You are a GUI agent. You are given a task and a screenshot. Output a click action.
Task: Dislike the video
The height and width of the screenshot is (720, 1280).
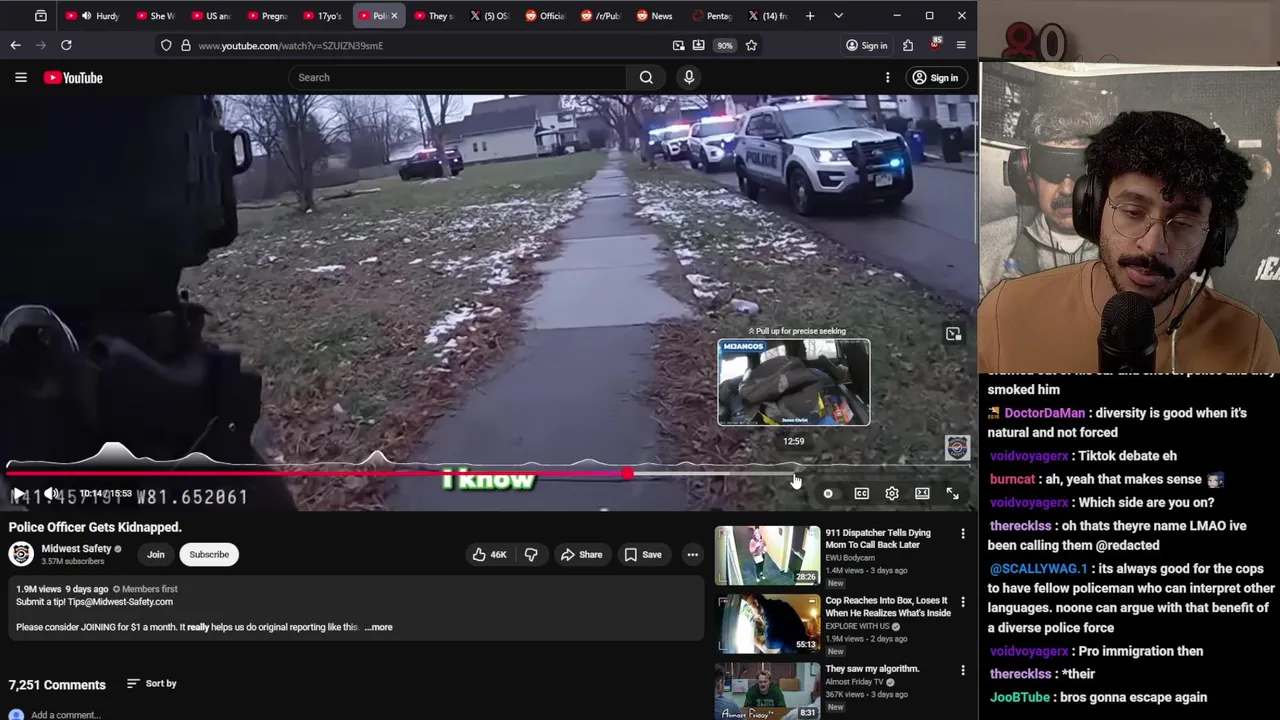click(x=531, y=554)
